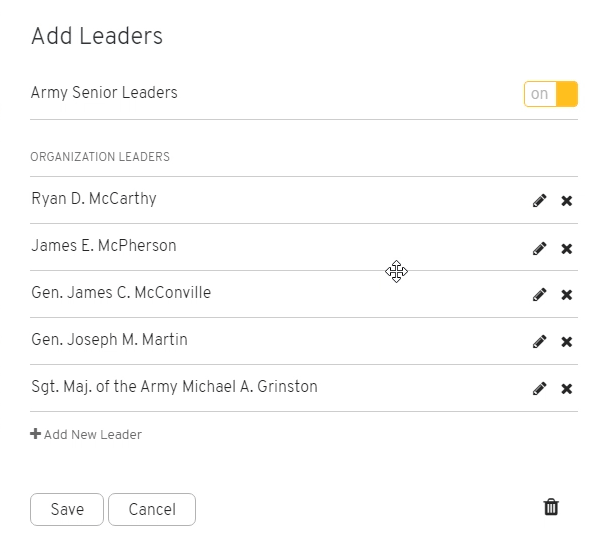608x556 pixels.
Task: Select the Ryan D. McCarthy row
Action: click(x=304, y=200)
